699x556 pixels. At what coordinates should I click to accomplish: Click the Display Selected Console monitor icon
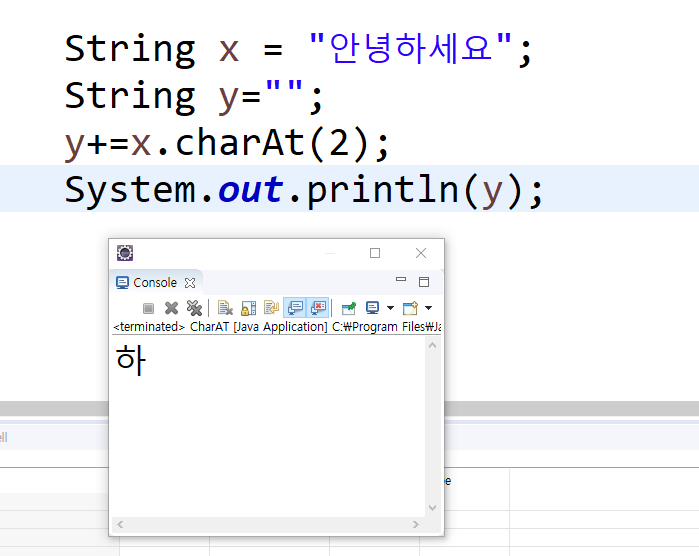(x=372, y=308)
